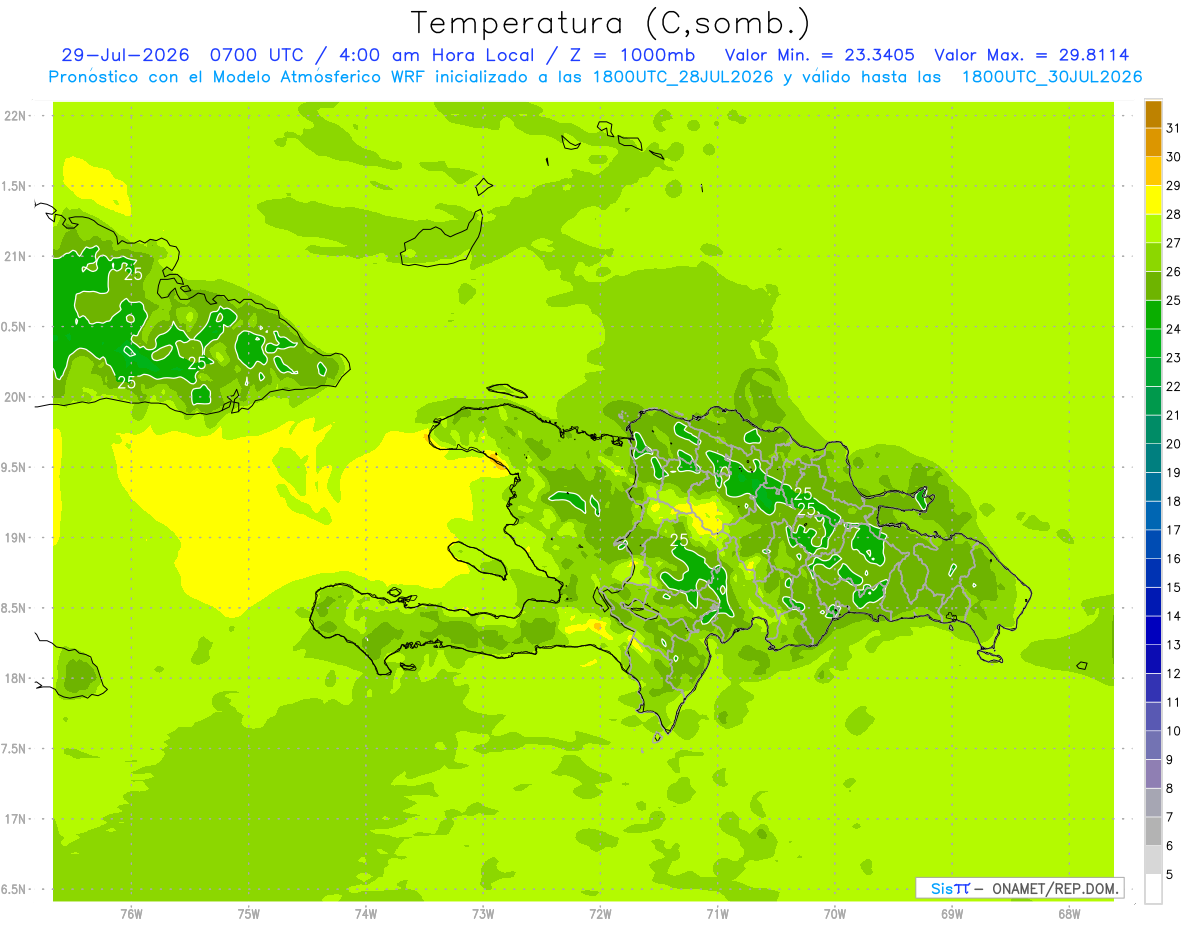This screenshot has width=1200, height=927.
Task: Click the 76W longitude axis label
Action: pyautogui.click(x=131, y=913)
